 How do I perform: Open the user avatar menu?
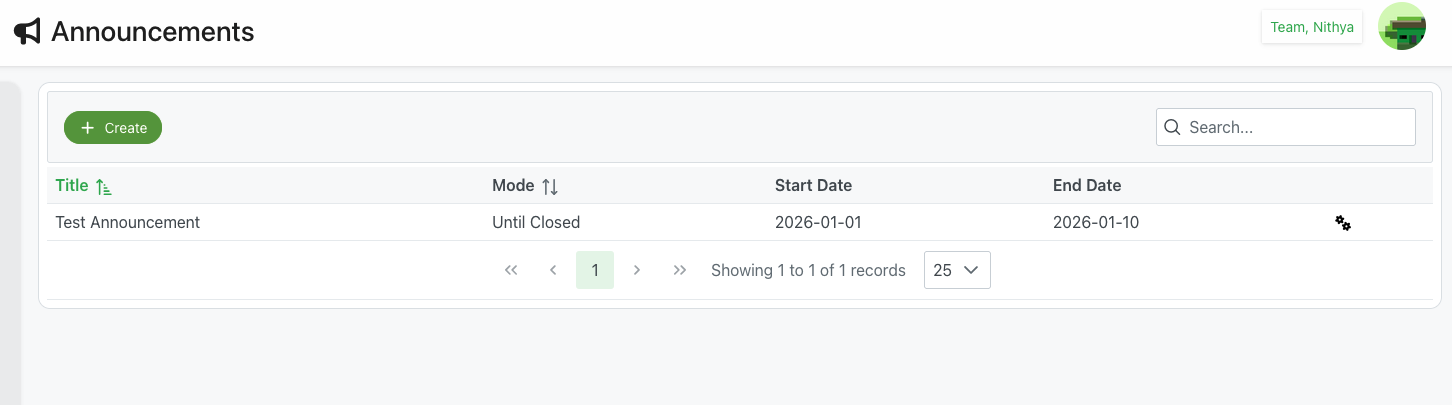tap(1401, 27)
